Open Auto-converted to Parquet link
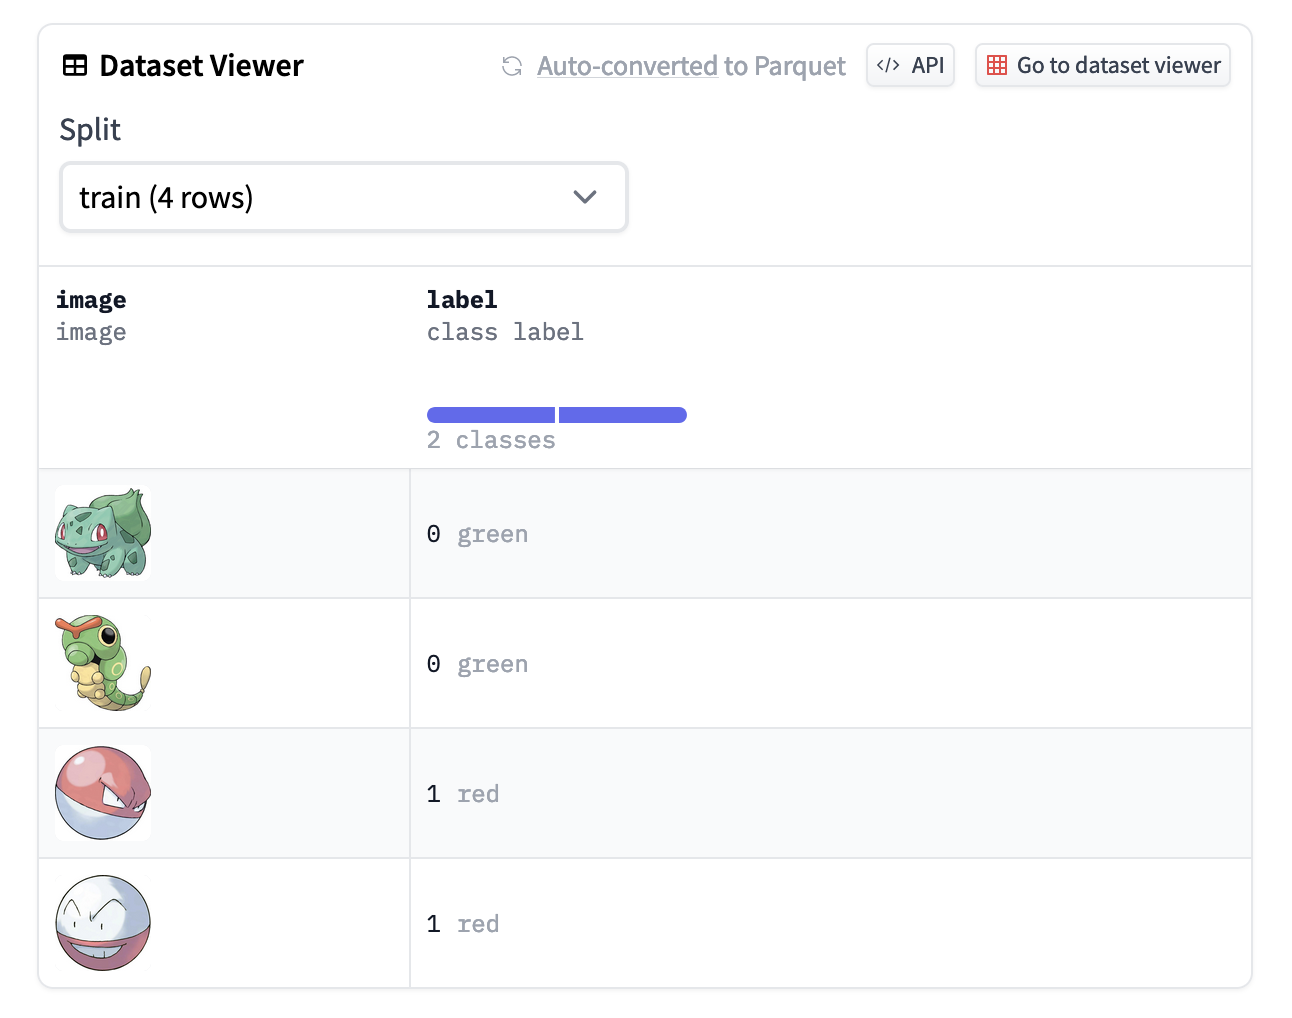The width and height of the screenshot is (1292, 1018). 691,66
